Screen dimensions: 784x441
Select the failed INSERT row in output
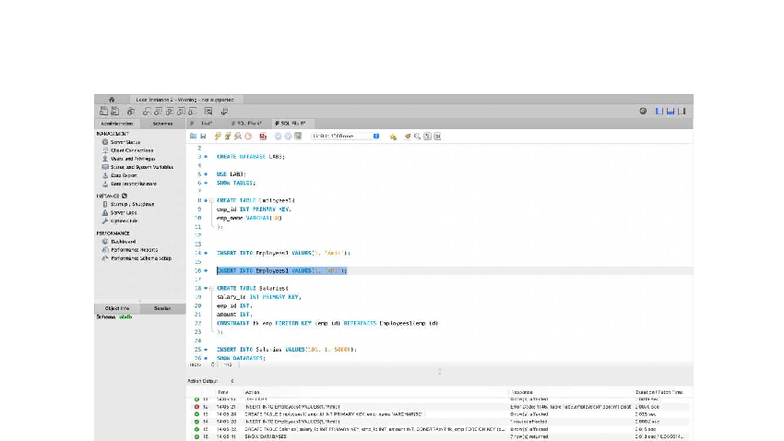pyautogui.click(x=440, y=407)
